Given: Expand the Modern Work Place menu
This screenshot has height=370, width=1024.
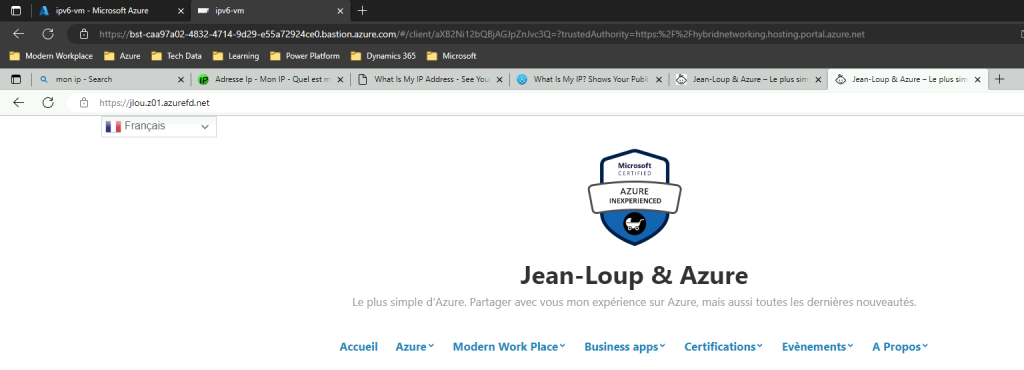Looking at the screenshot, I should pyautogui.click(x=509, y=347).
